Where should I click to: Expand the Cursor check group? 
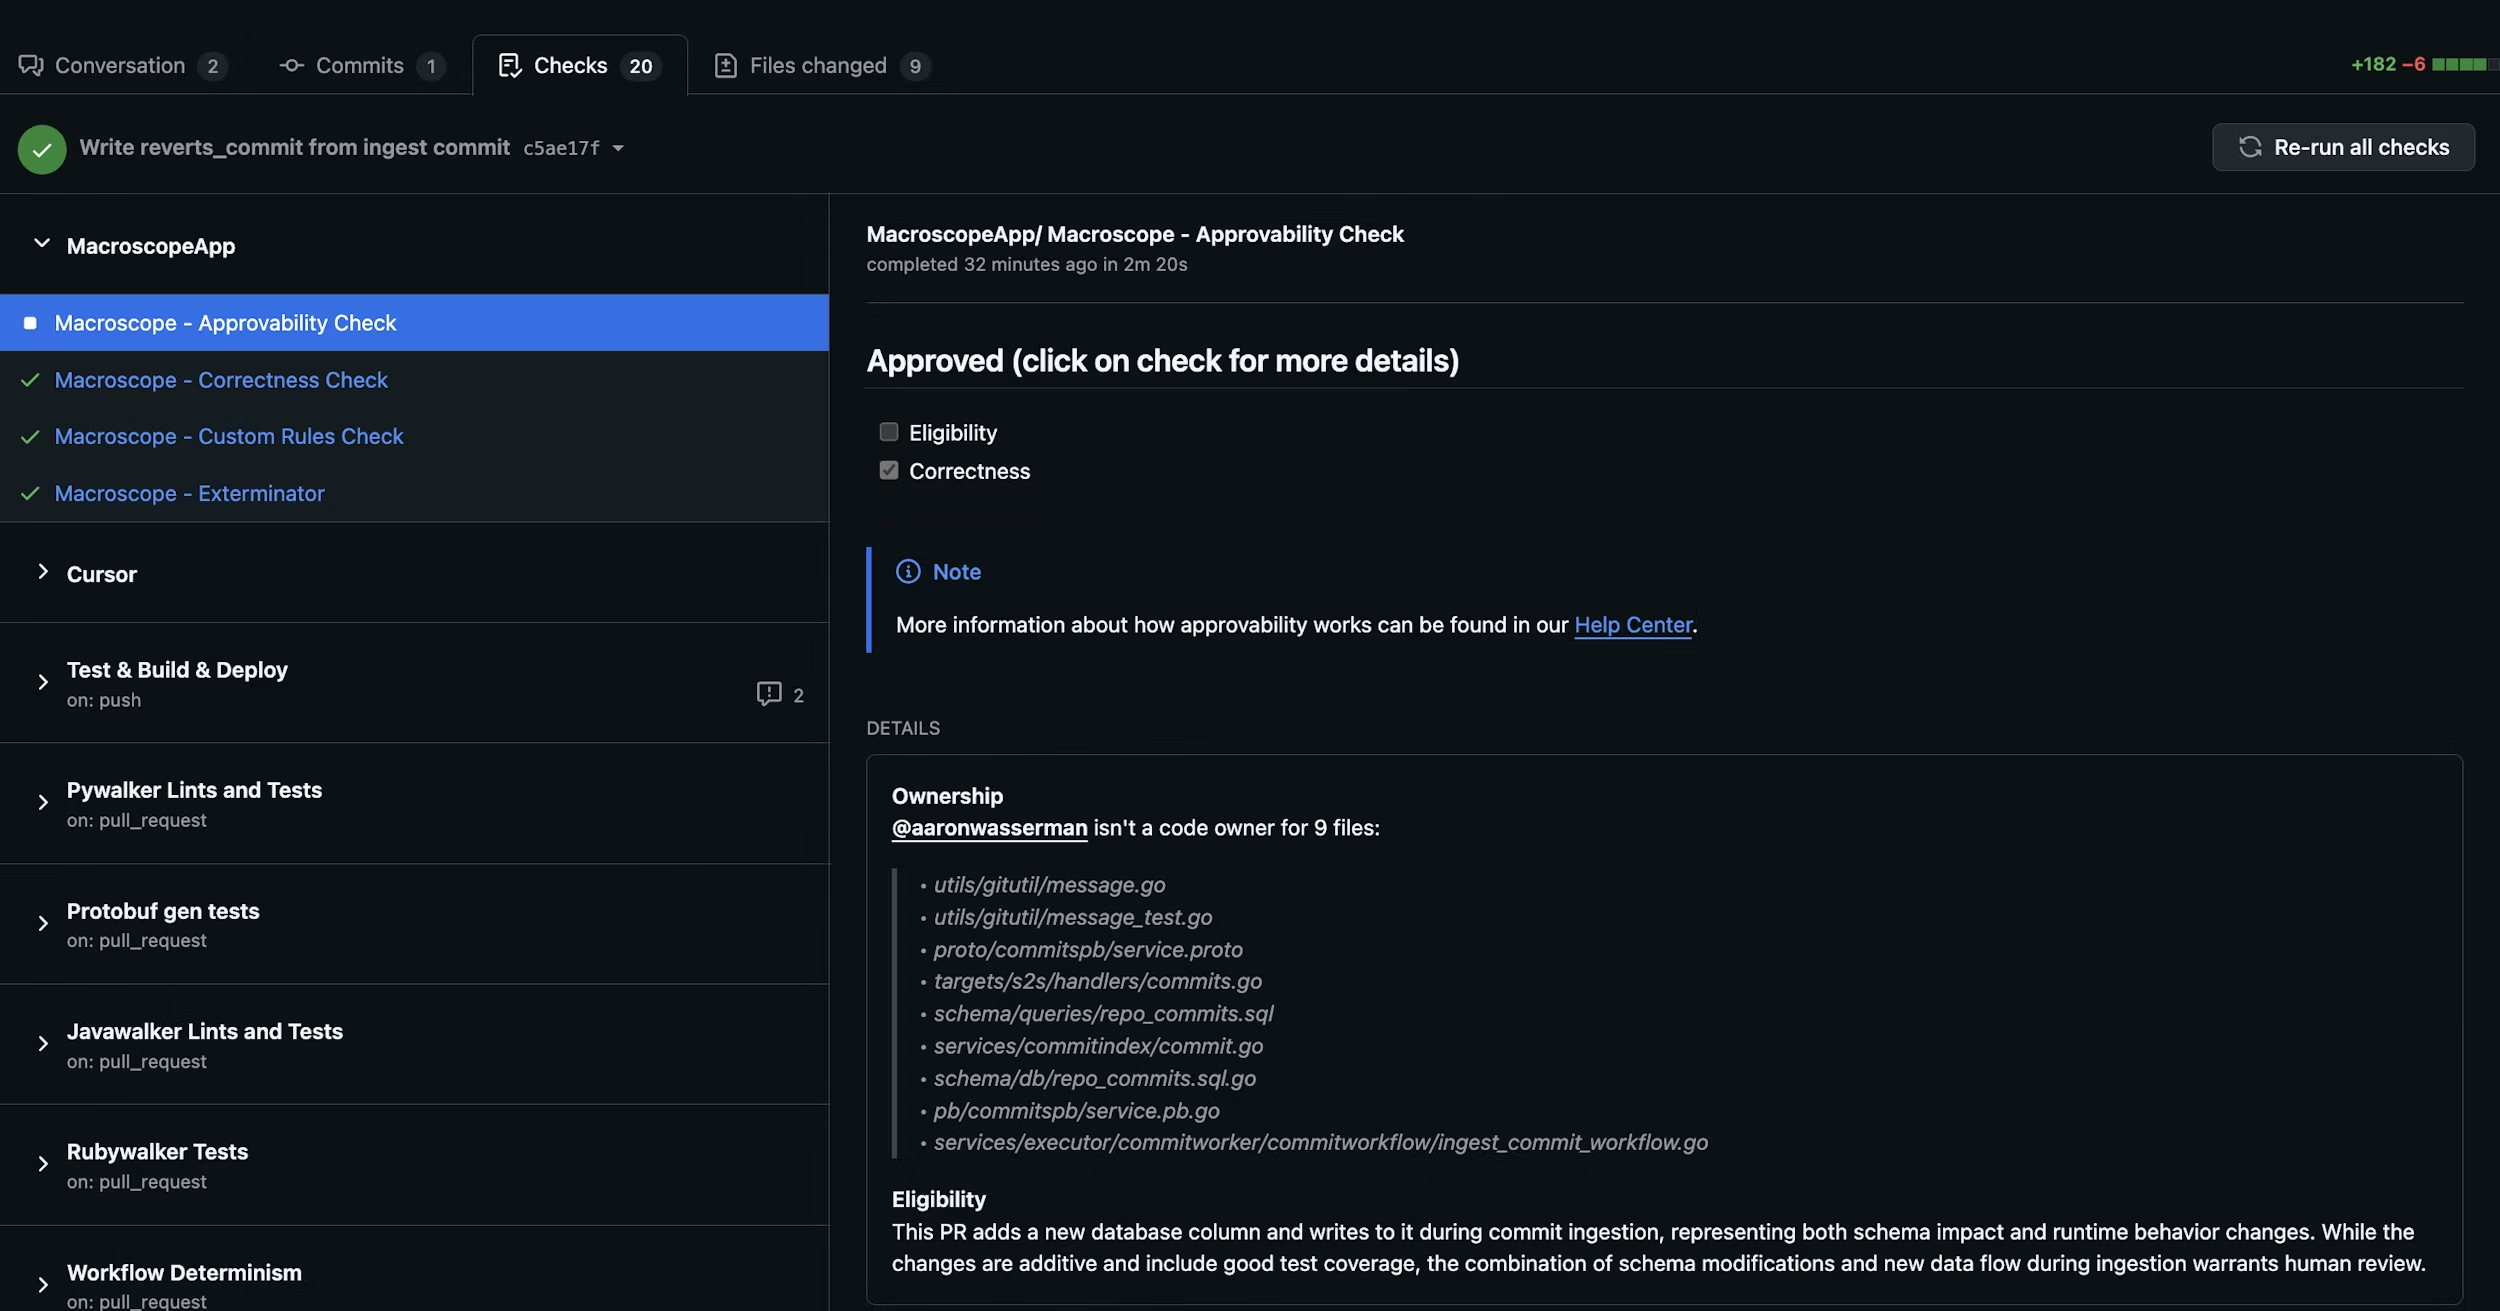pos(42,572)
